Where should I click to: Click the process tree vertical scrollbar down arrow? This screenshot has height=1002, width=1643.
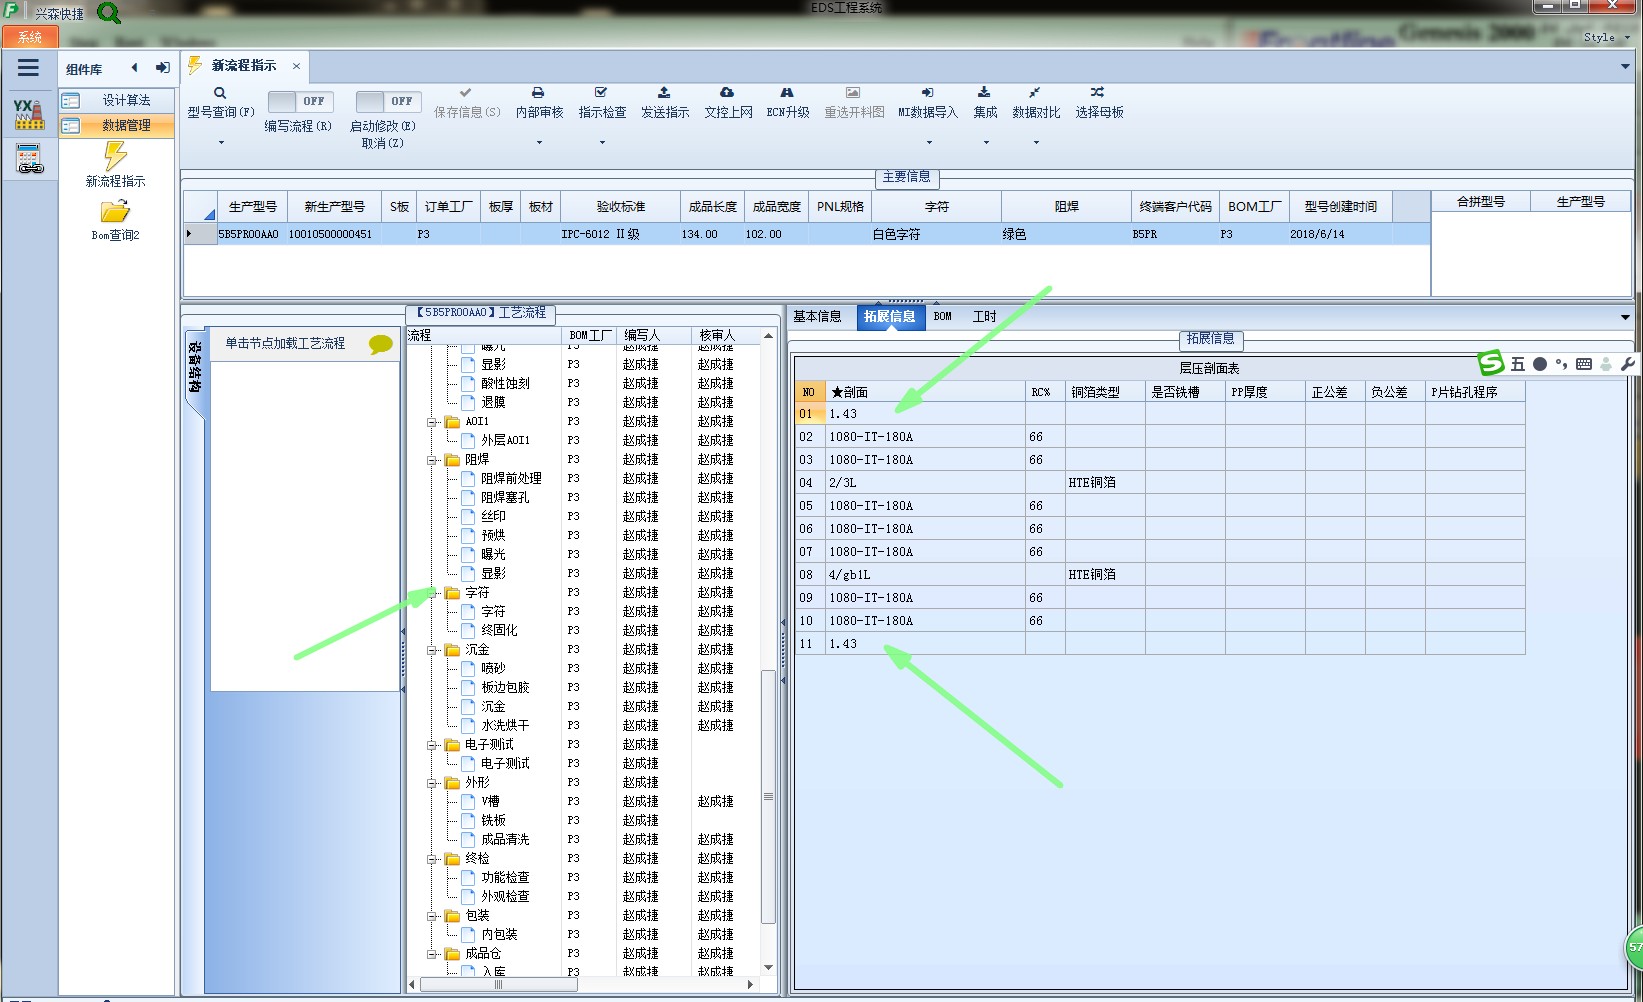click(x=768, y=968)
